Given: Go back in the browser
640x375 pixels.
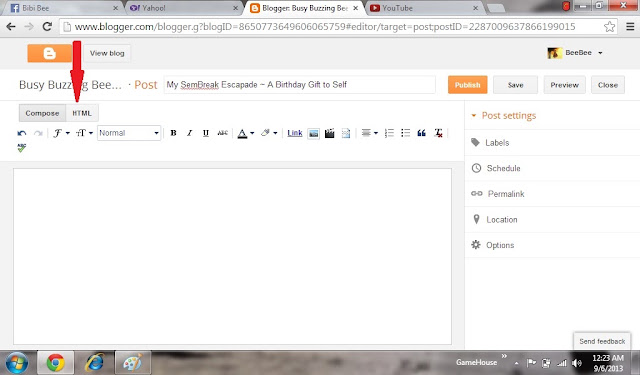Looking at the screenshot, I should [x=11, y=27].
